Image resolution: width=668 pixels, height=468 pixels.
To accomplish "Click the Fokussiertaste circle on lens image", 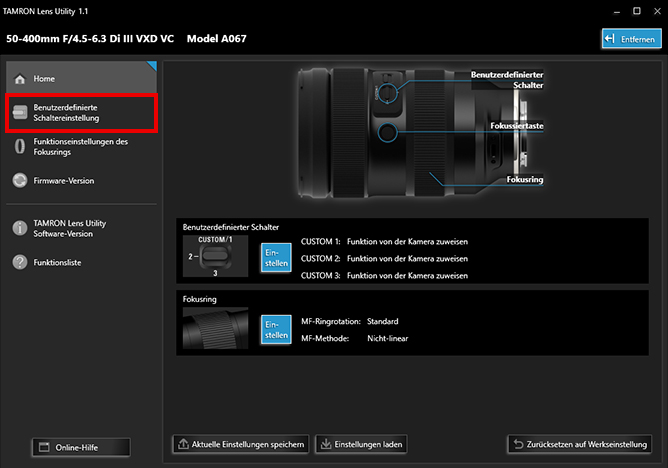I will [x=387, y=132].
